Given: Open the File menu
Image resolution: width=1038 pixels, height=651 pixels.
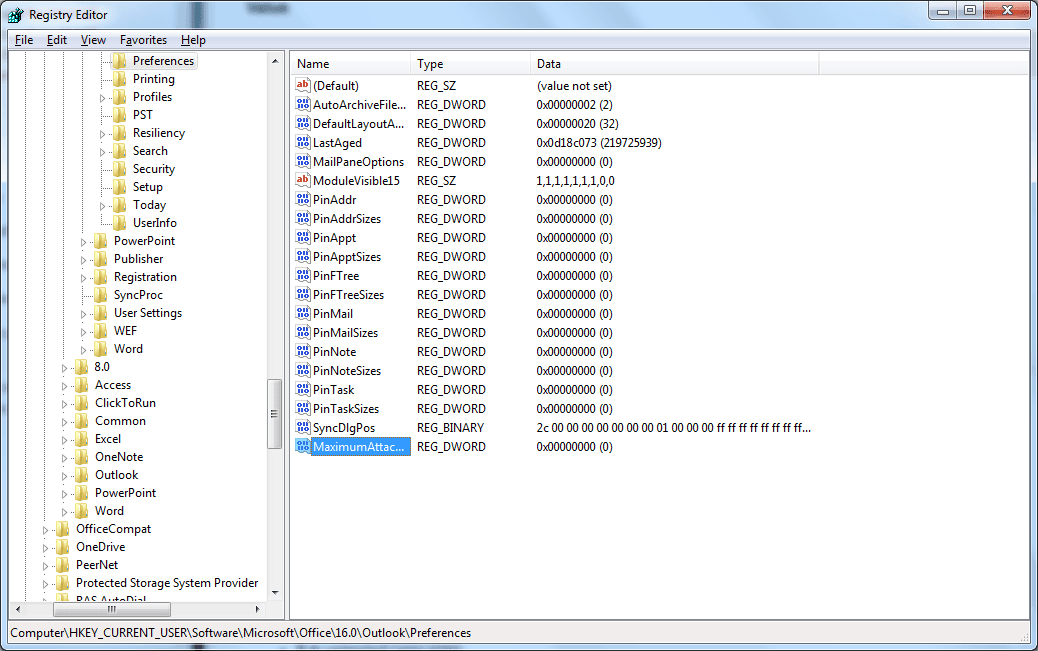Looking at the screenshot, I should pos(24,40).
